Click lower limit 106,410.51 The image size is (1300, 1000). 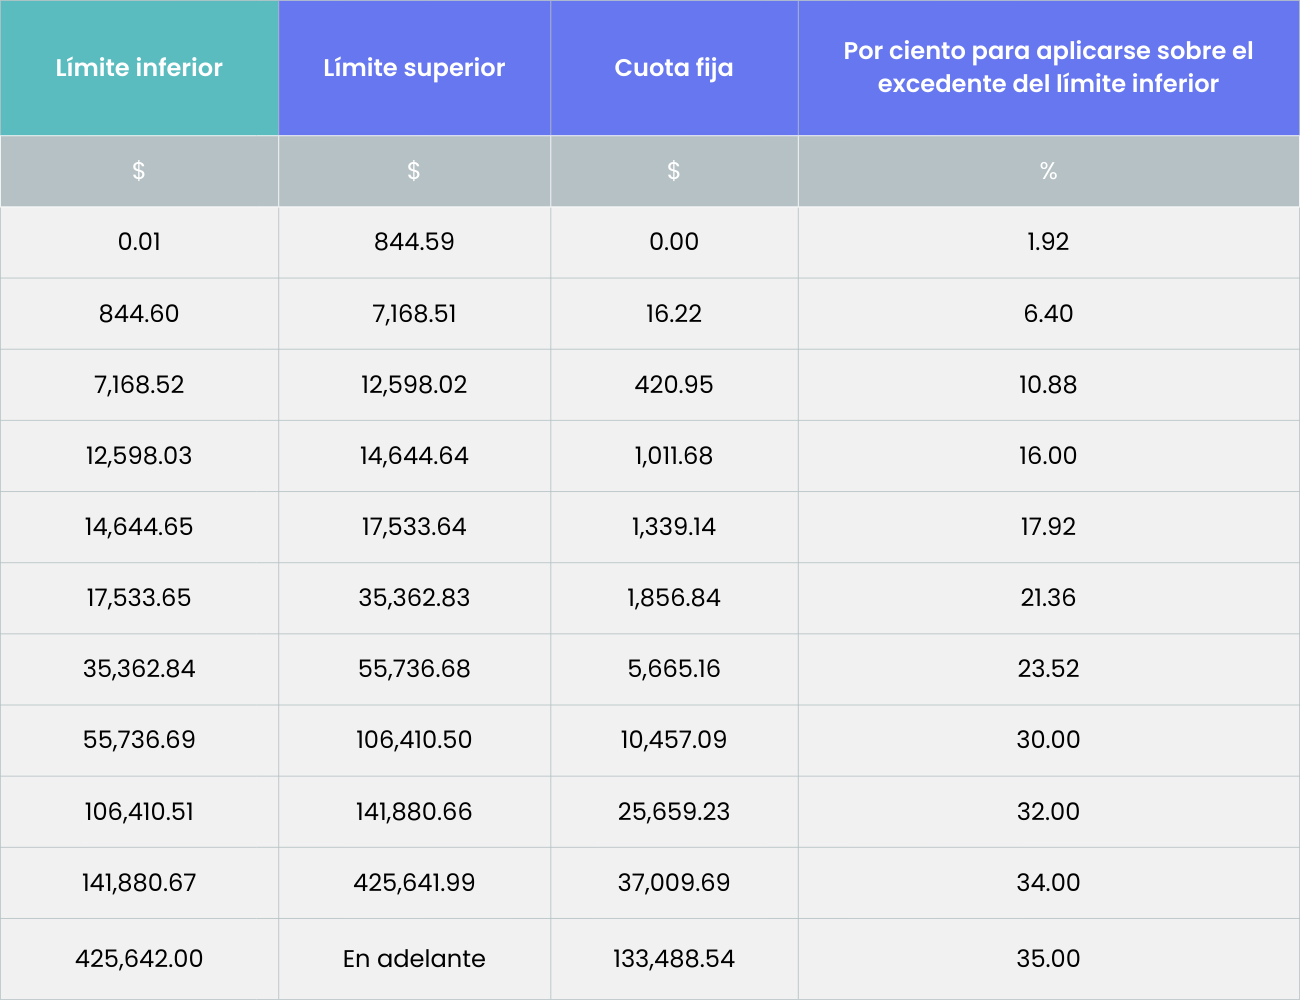point(139,811)
